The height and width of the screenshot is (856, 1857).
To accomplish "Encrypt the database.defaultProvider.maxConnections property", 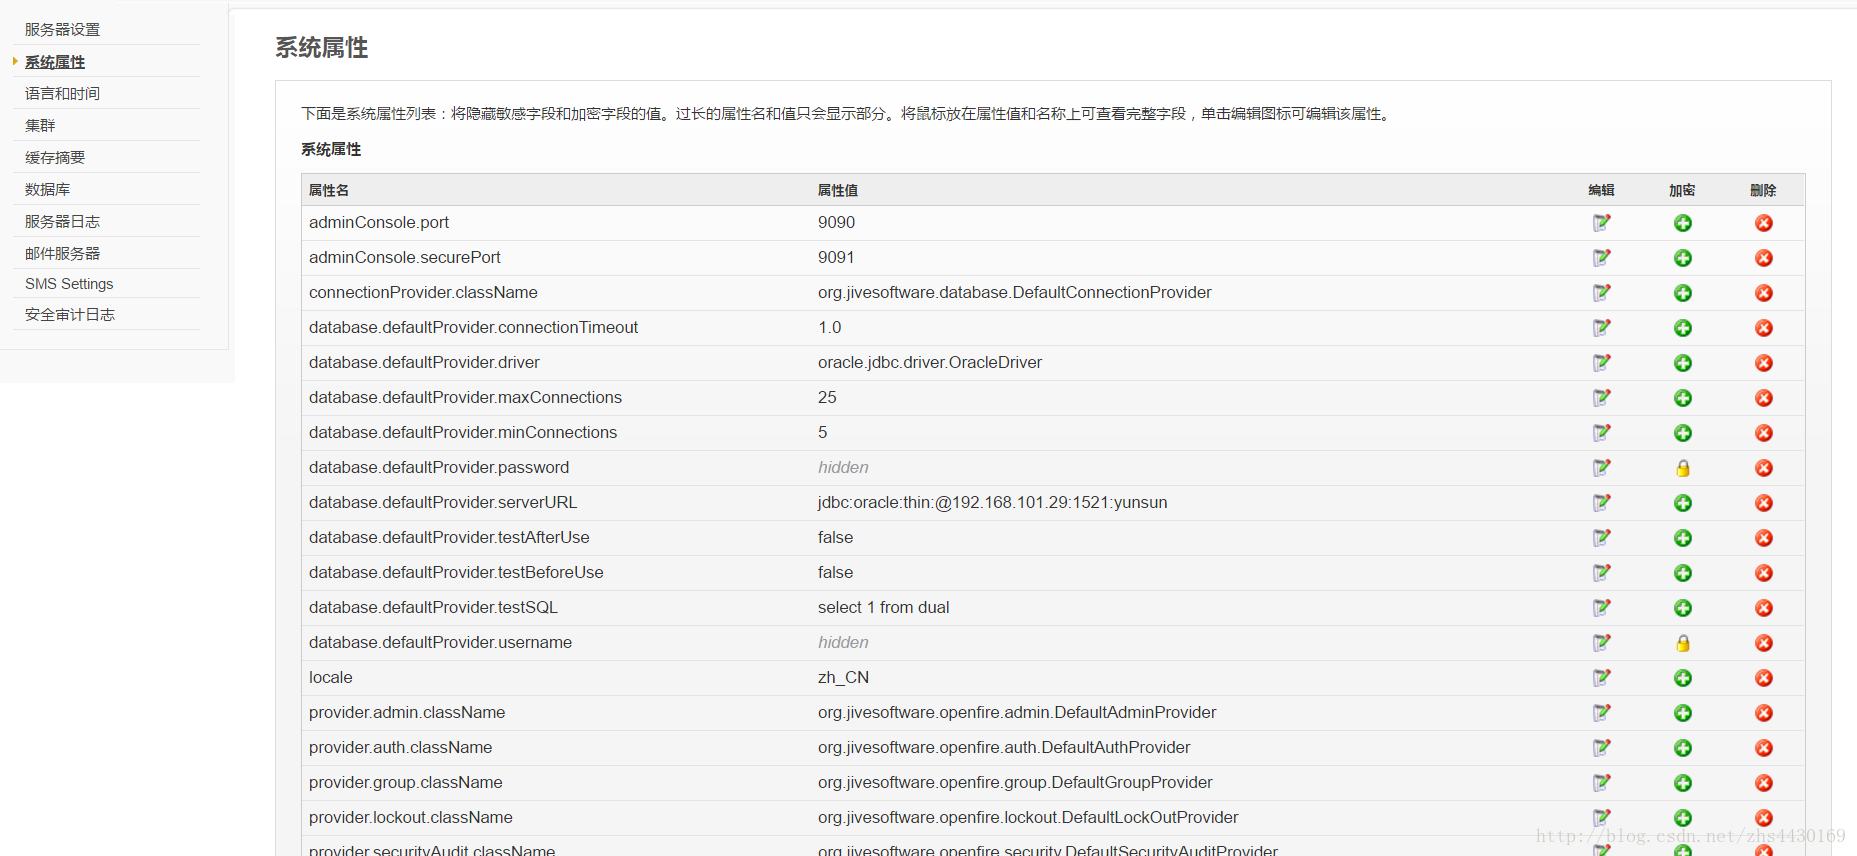I will (x=1683, y=398).
